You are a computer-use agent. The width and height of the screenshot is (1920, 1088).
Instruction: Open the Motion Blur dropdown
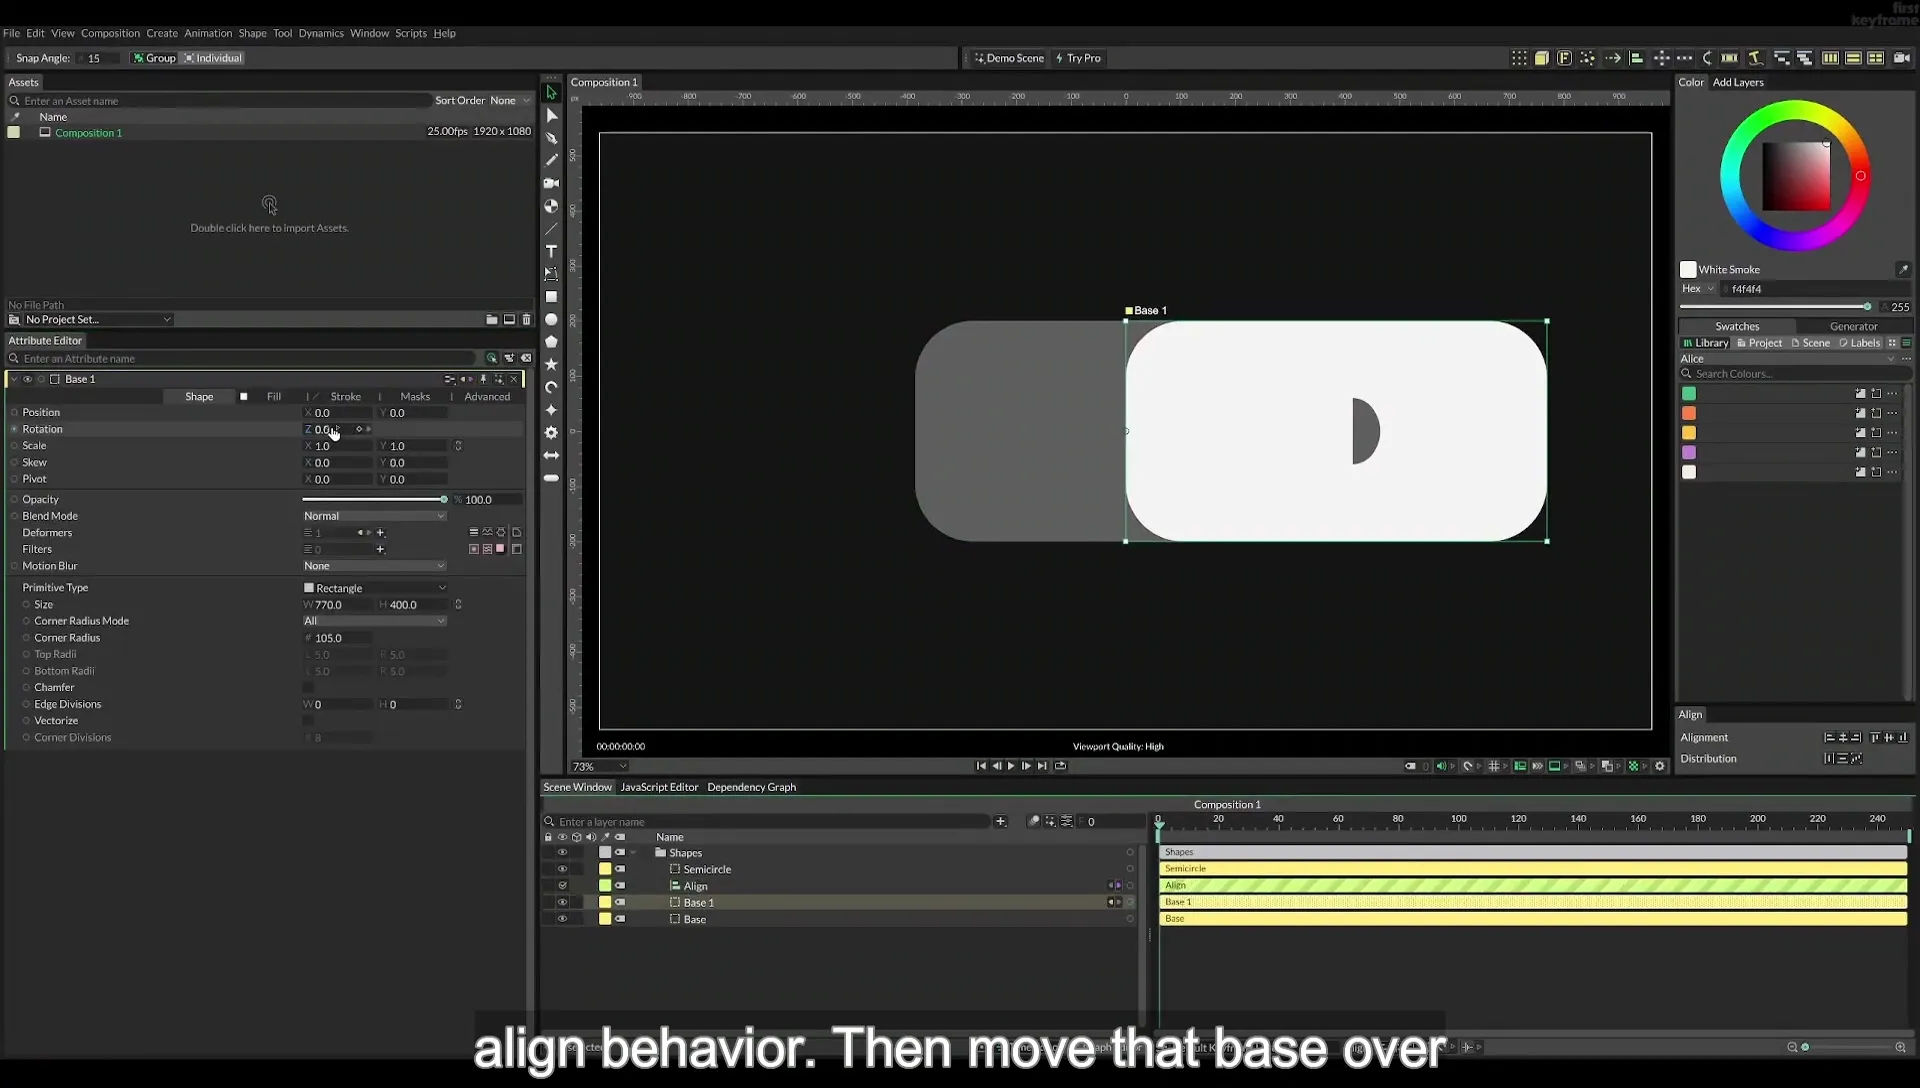click(x=374, y=566)
